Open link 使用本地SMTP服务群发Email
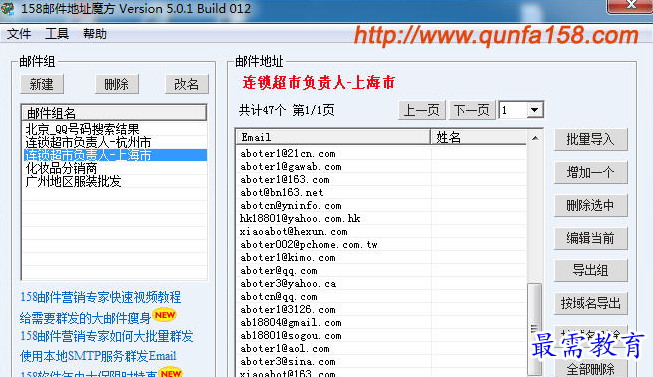The width and height of the screenshot is (653, 377). click(x=98, y=356)
